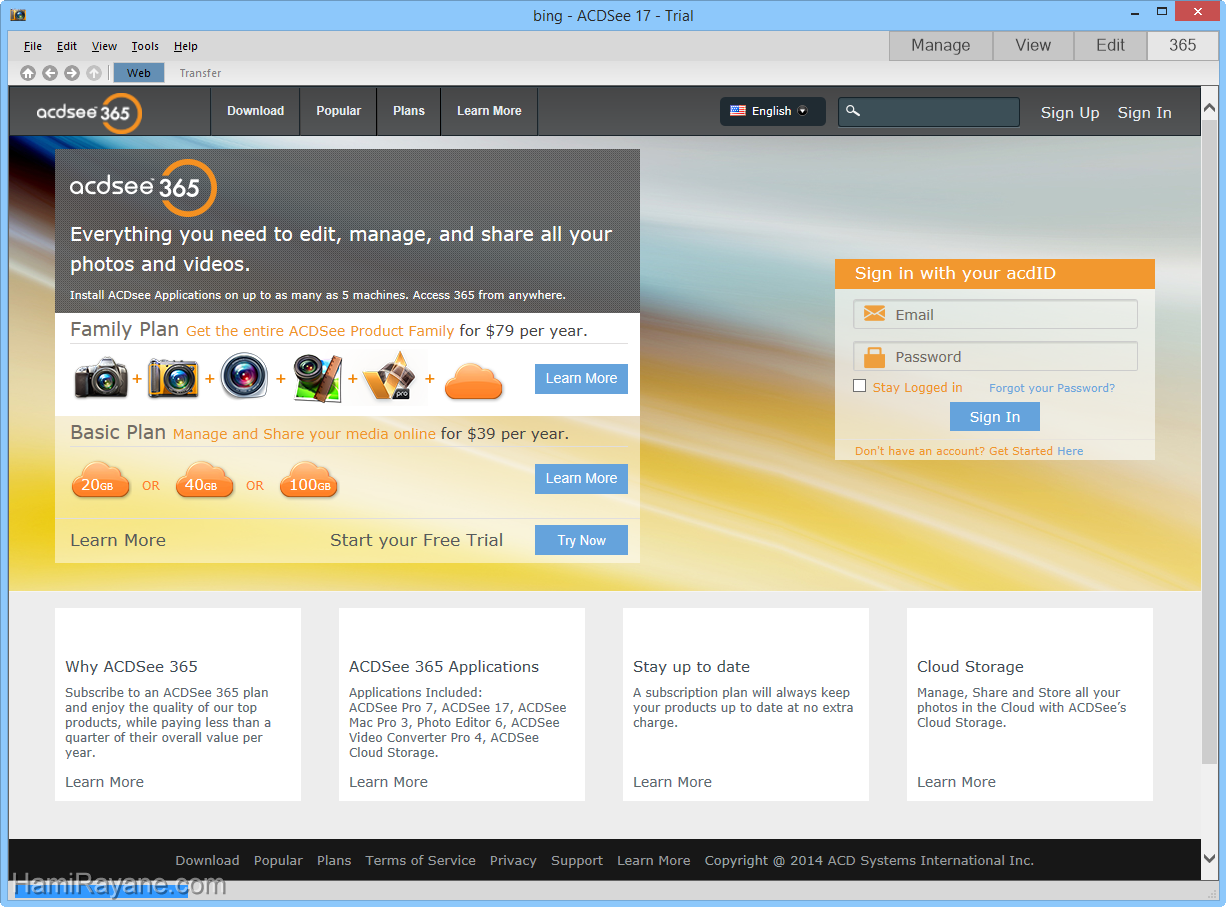The image size is (1226, 907).
Task: Open the Edit menu in the menu bar
Action: point(67,46)
